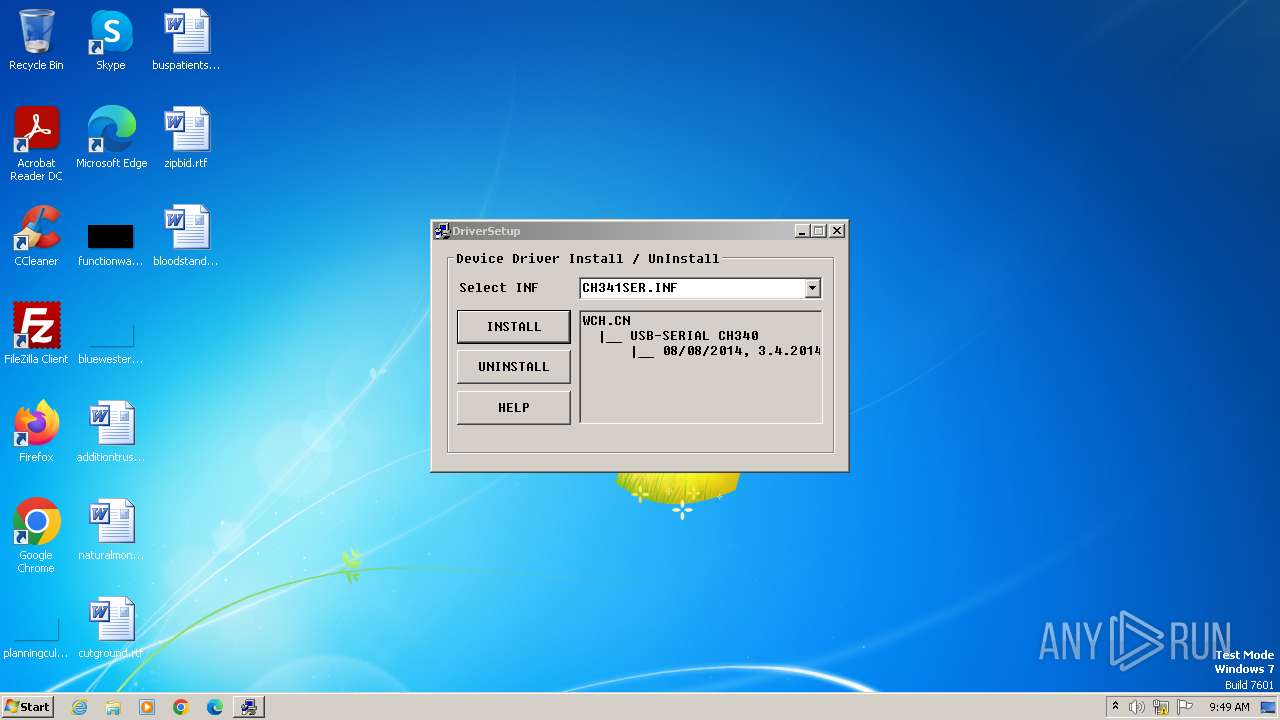Launch Skype from desktop
This screenshot has height=720, width=1280.
coord(111,40)
